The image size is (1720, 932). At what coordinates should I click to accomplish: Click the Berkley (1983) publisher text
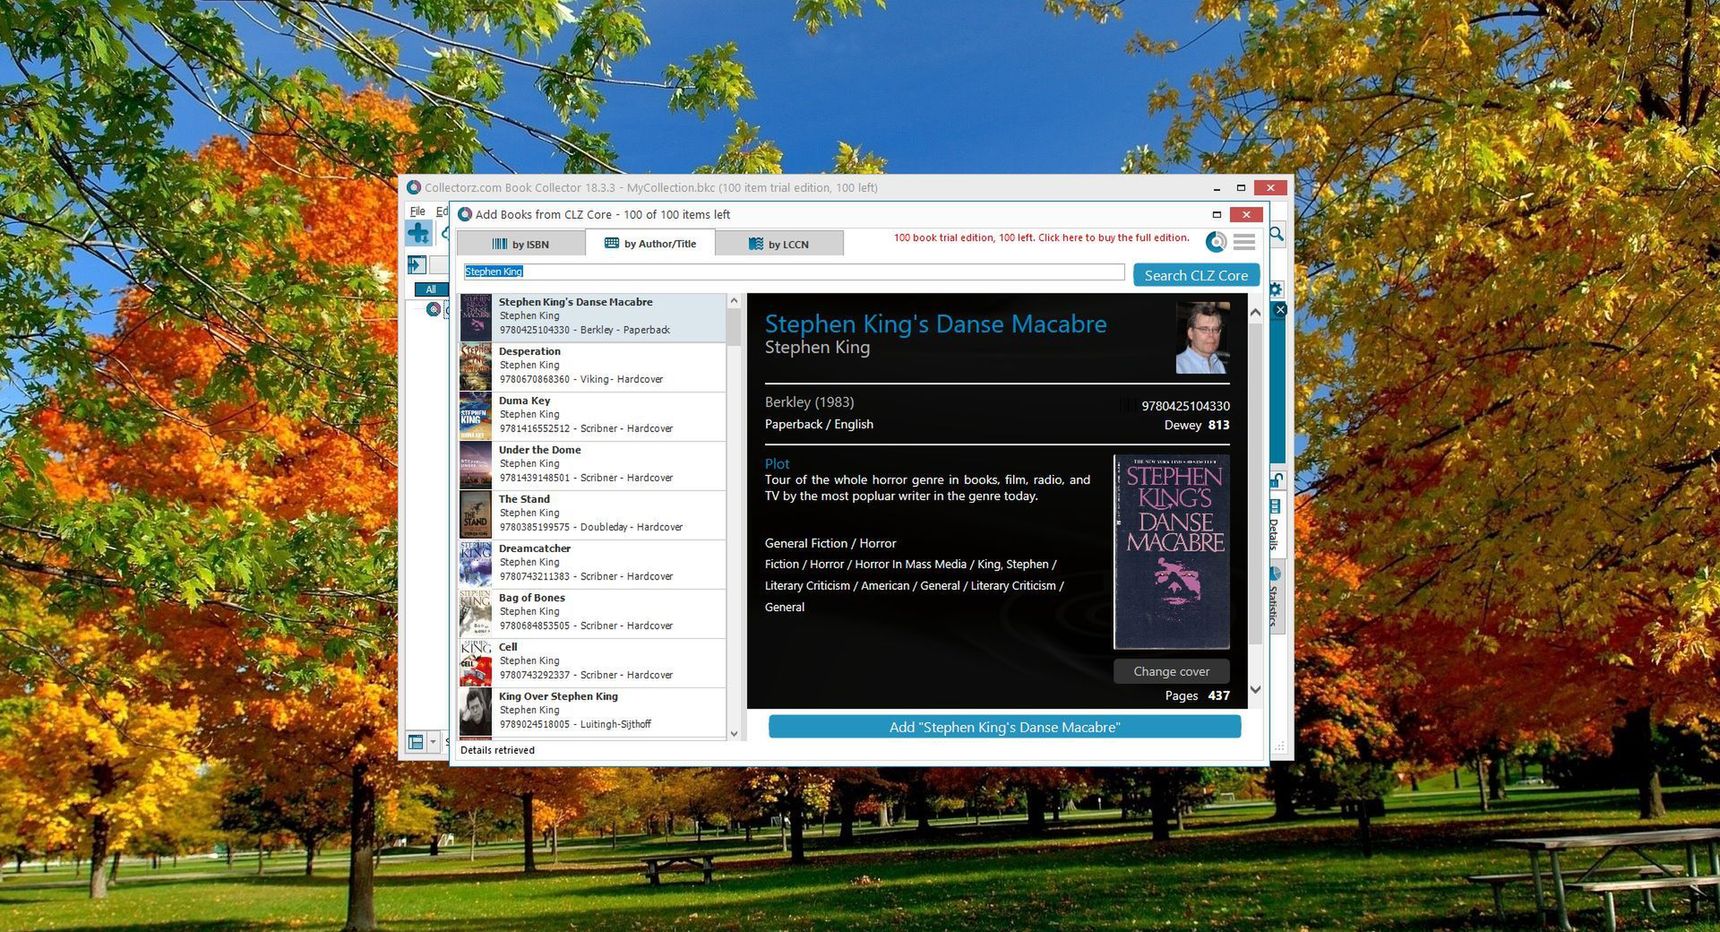point(809,402)
